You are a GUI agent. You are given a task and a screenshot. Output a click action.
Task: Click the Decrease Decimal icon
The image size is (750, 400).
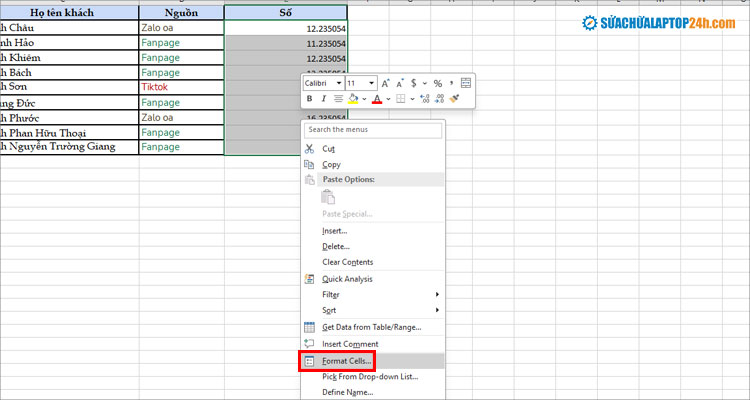click(439, 100)
